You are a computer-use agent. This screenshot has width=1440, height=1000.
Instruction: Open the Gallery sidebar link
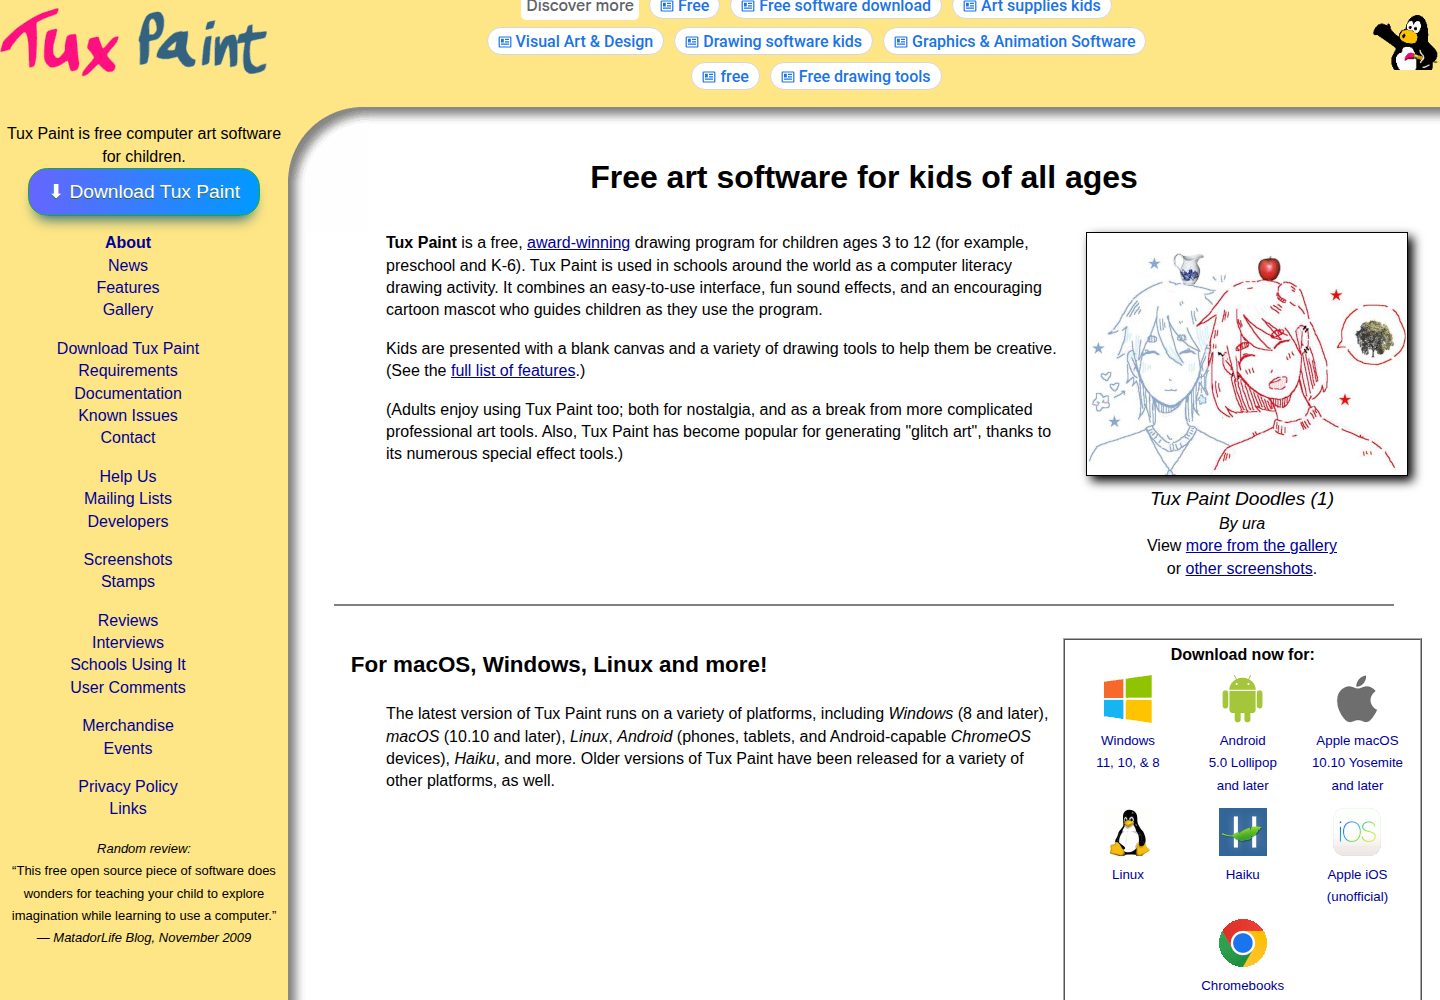128,309
